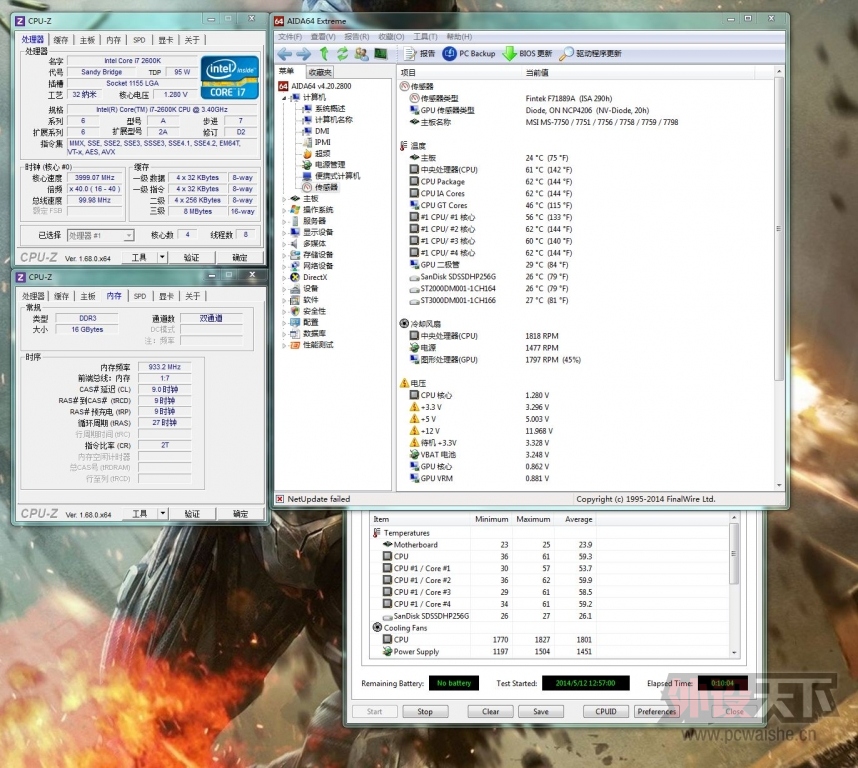Open 查看(V) menu in AIDA64

[x=323, y=37]
